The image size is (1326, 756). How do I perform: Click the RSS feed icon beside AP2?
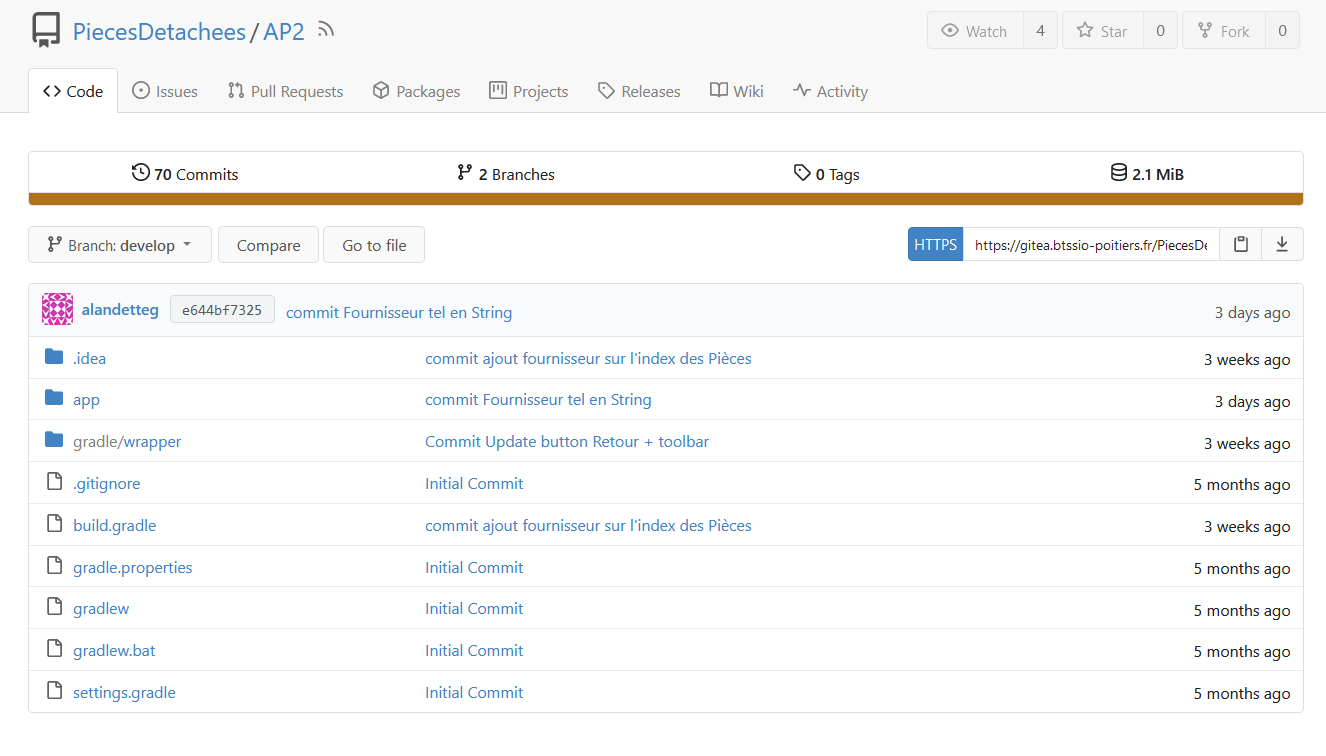pyautogui.click(x=325, y=30)
